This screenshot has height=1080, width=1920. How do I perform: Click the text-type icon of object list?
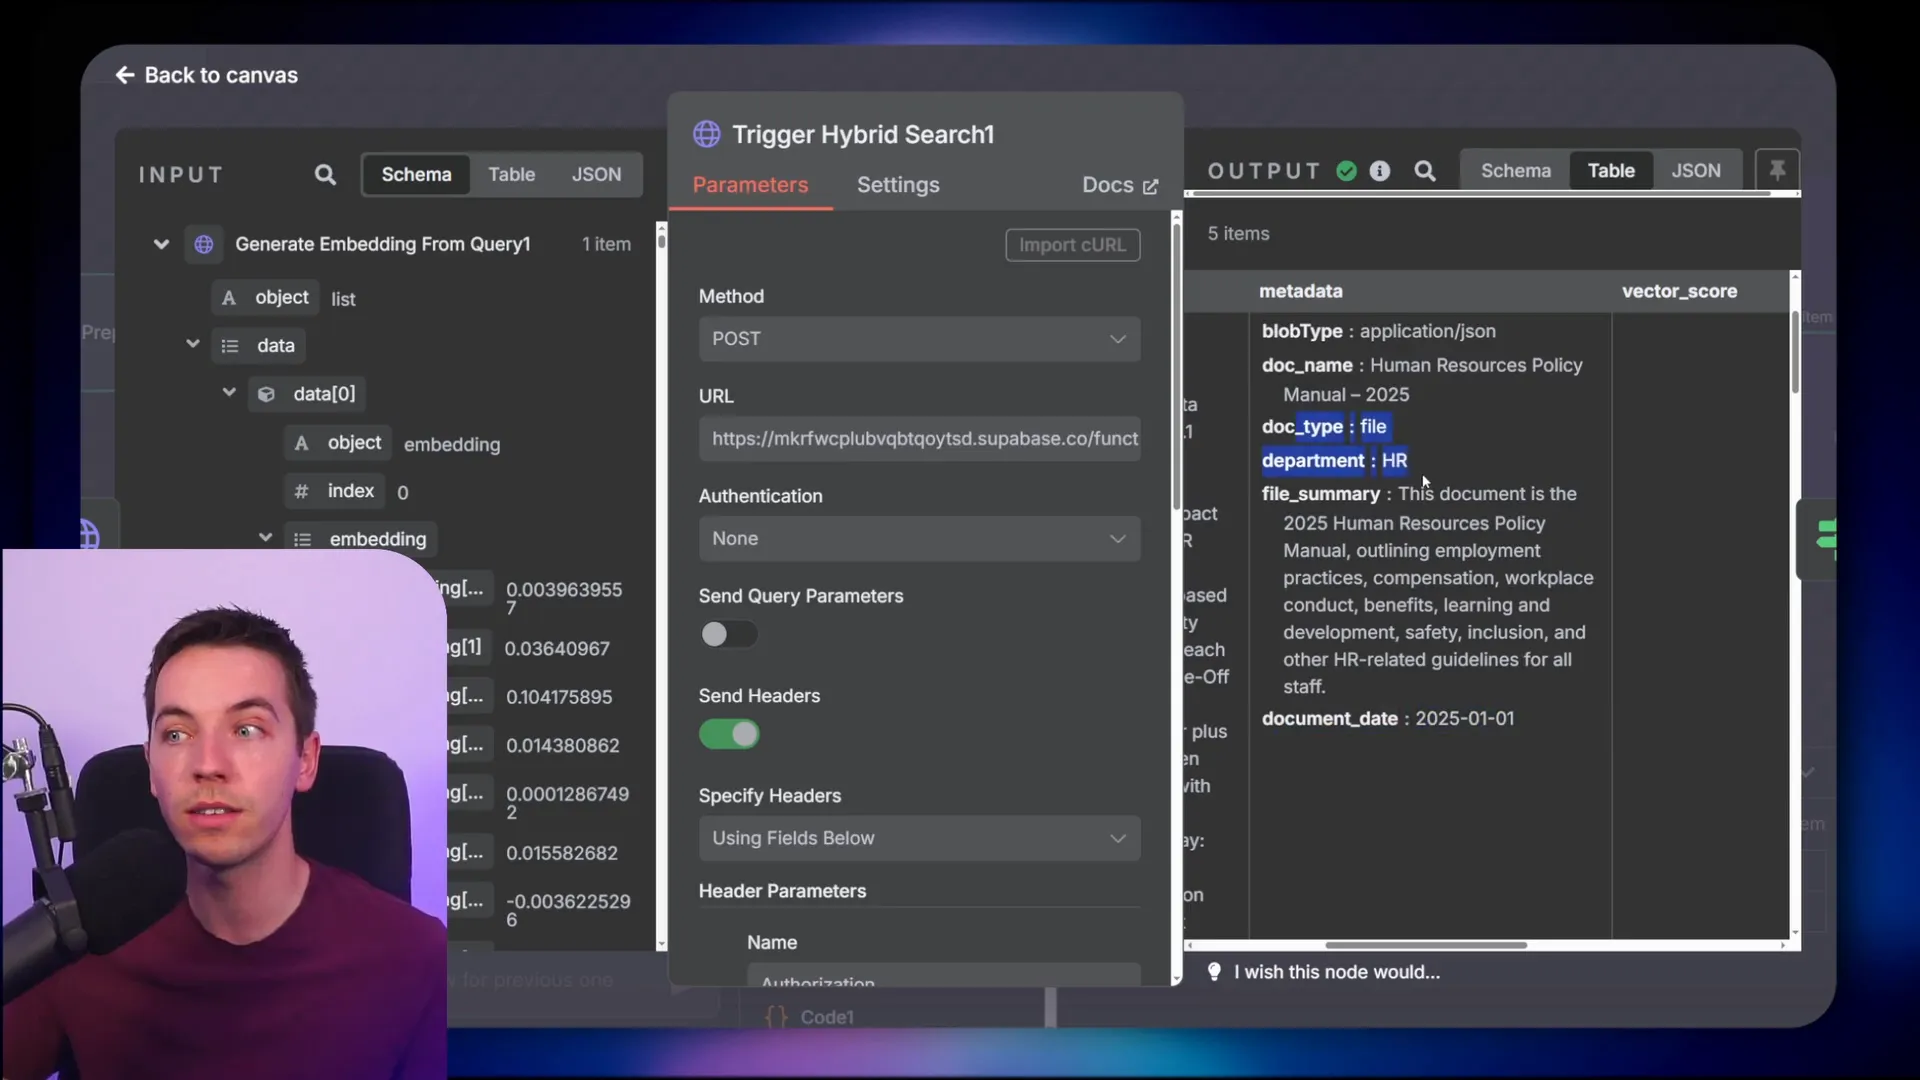pos(229,298)
